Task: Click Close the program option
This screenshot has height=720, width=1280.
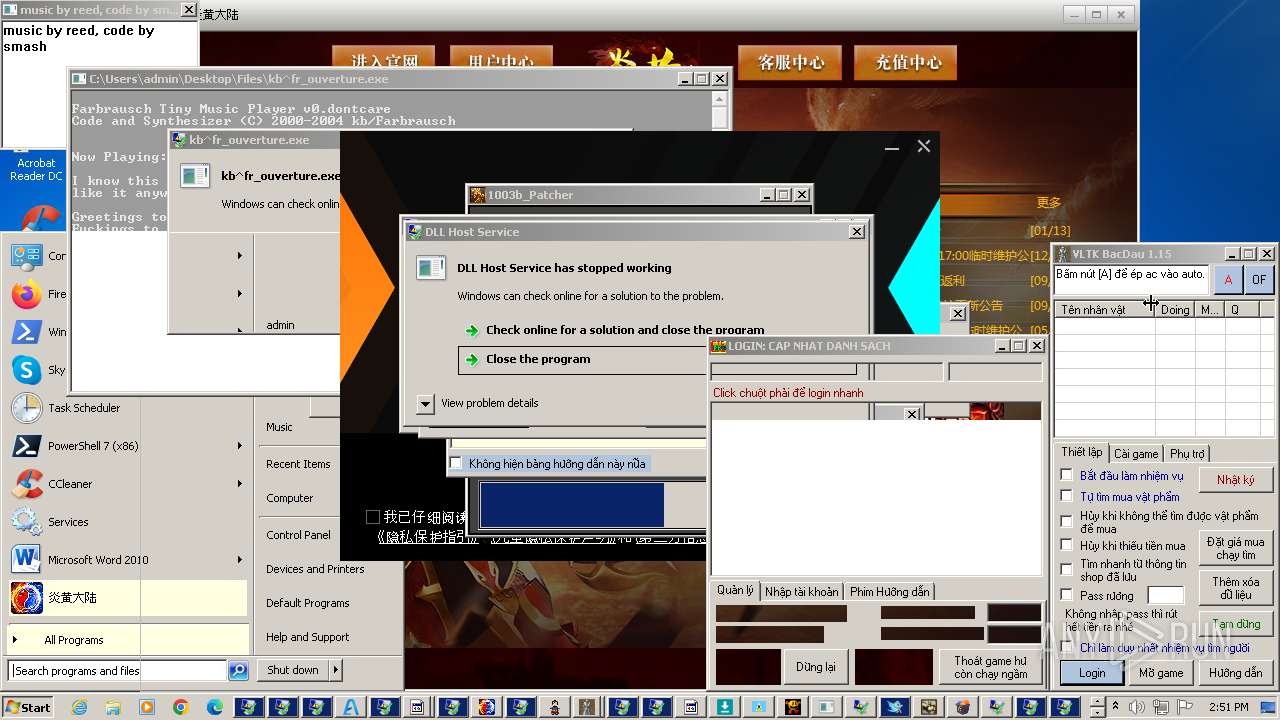Action: 582,359
